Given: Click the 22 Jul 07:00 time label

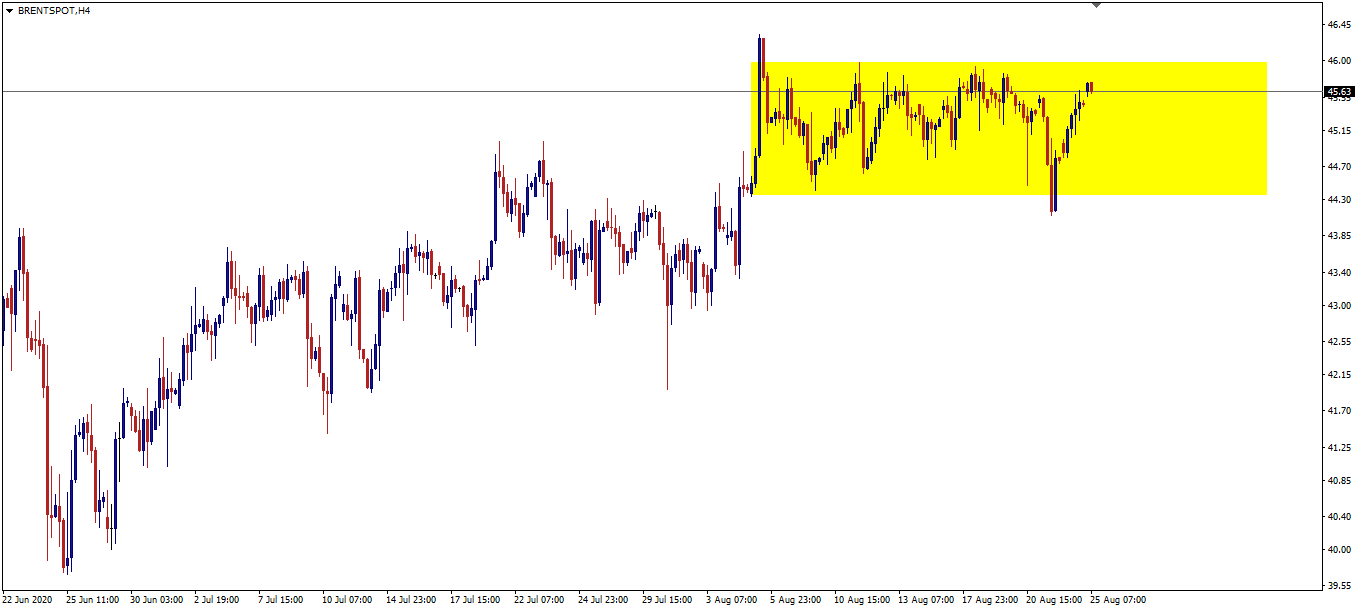Looking at the screenshot, I should (539, 601).
